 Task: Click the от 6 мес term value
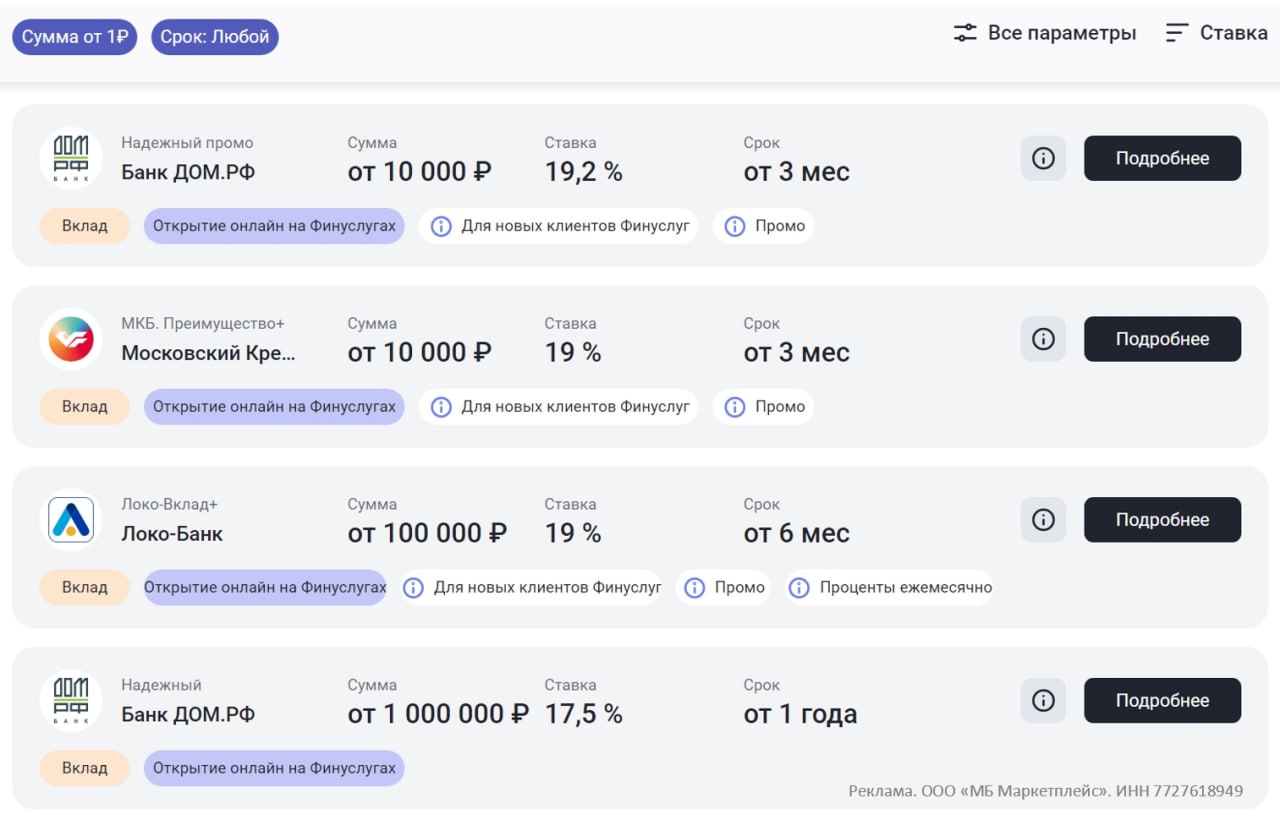coord(797,533)
